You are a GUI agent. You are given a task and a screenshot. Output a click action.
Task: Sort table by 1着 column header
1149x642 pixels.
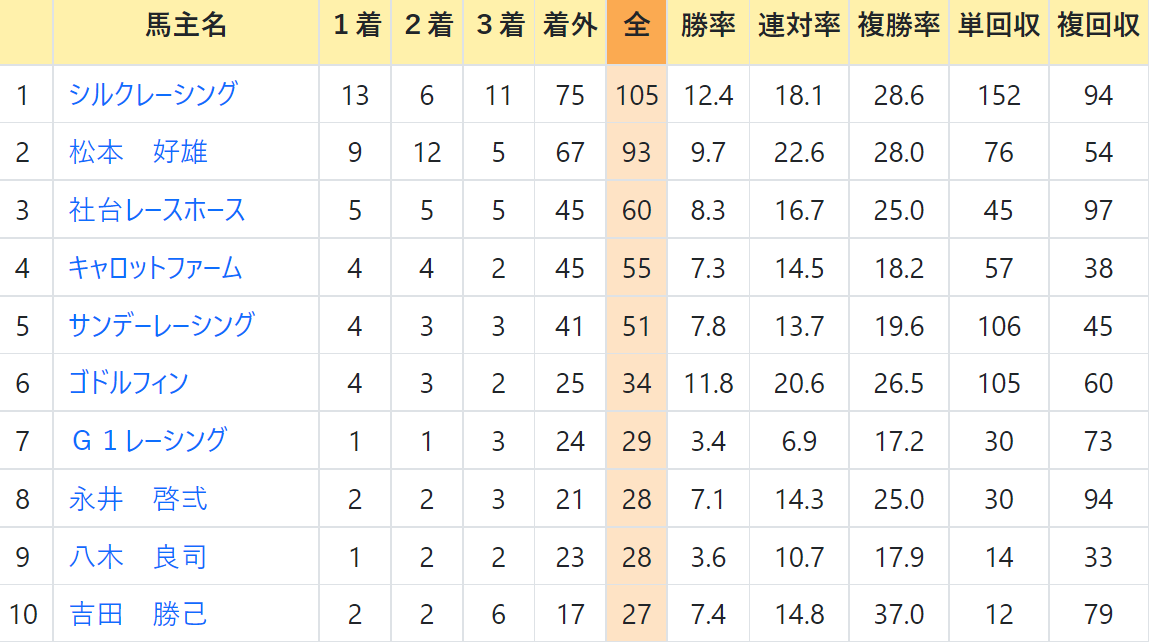pyautogui.click(x=356, y=26)
